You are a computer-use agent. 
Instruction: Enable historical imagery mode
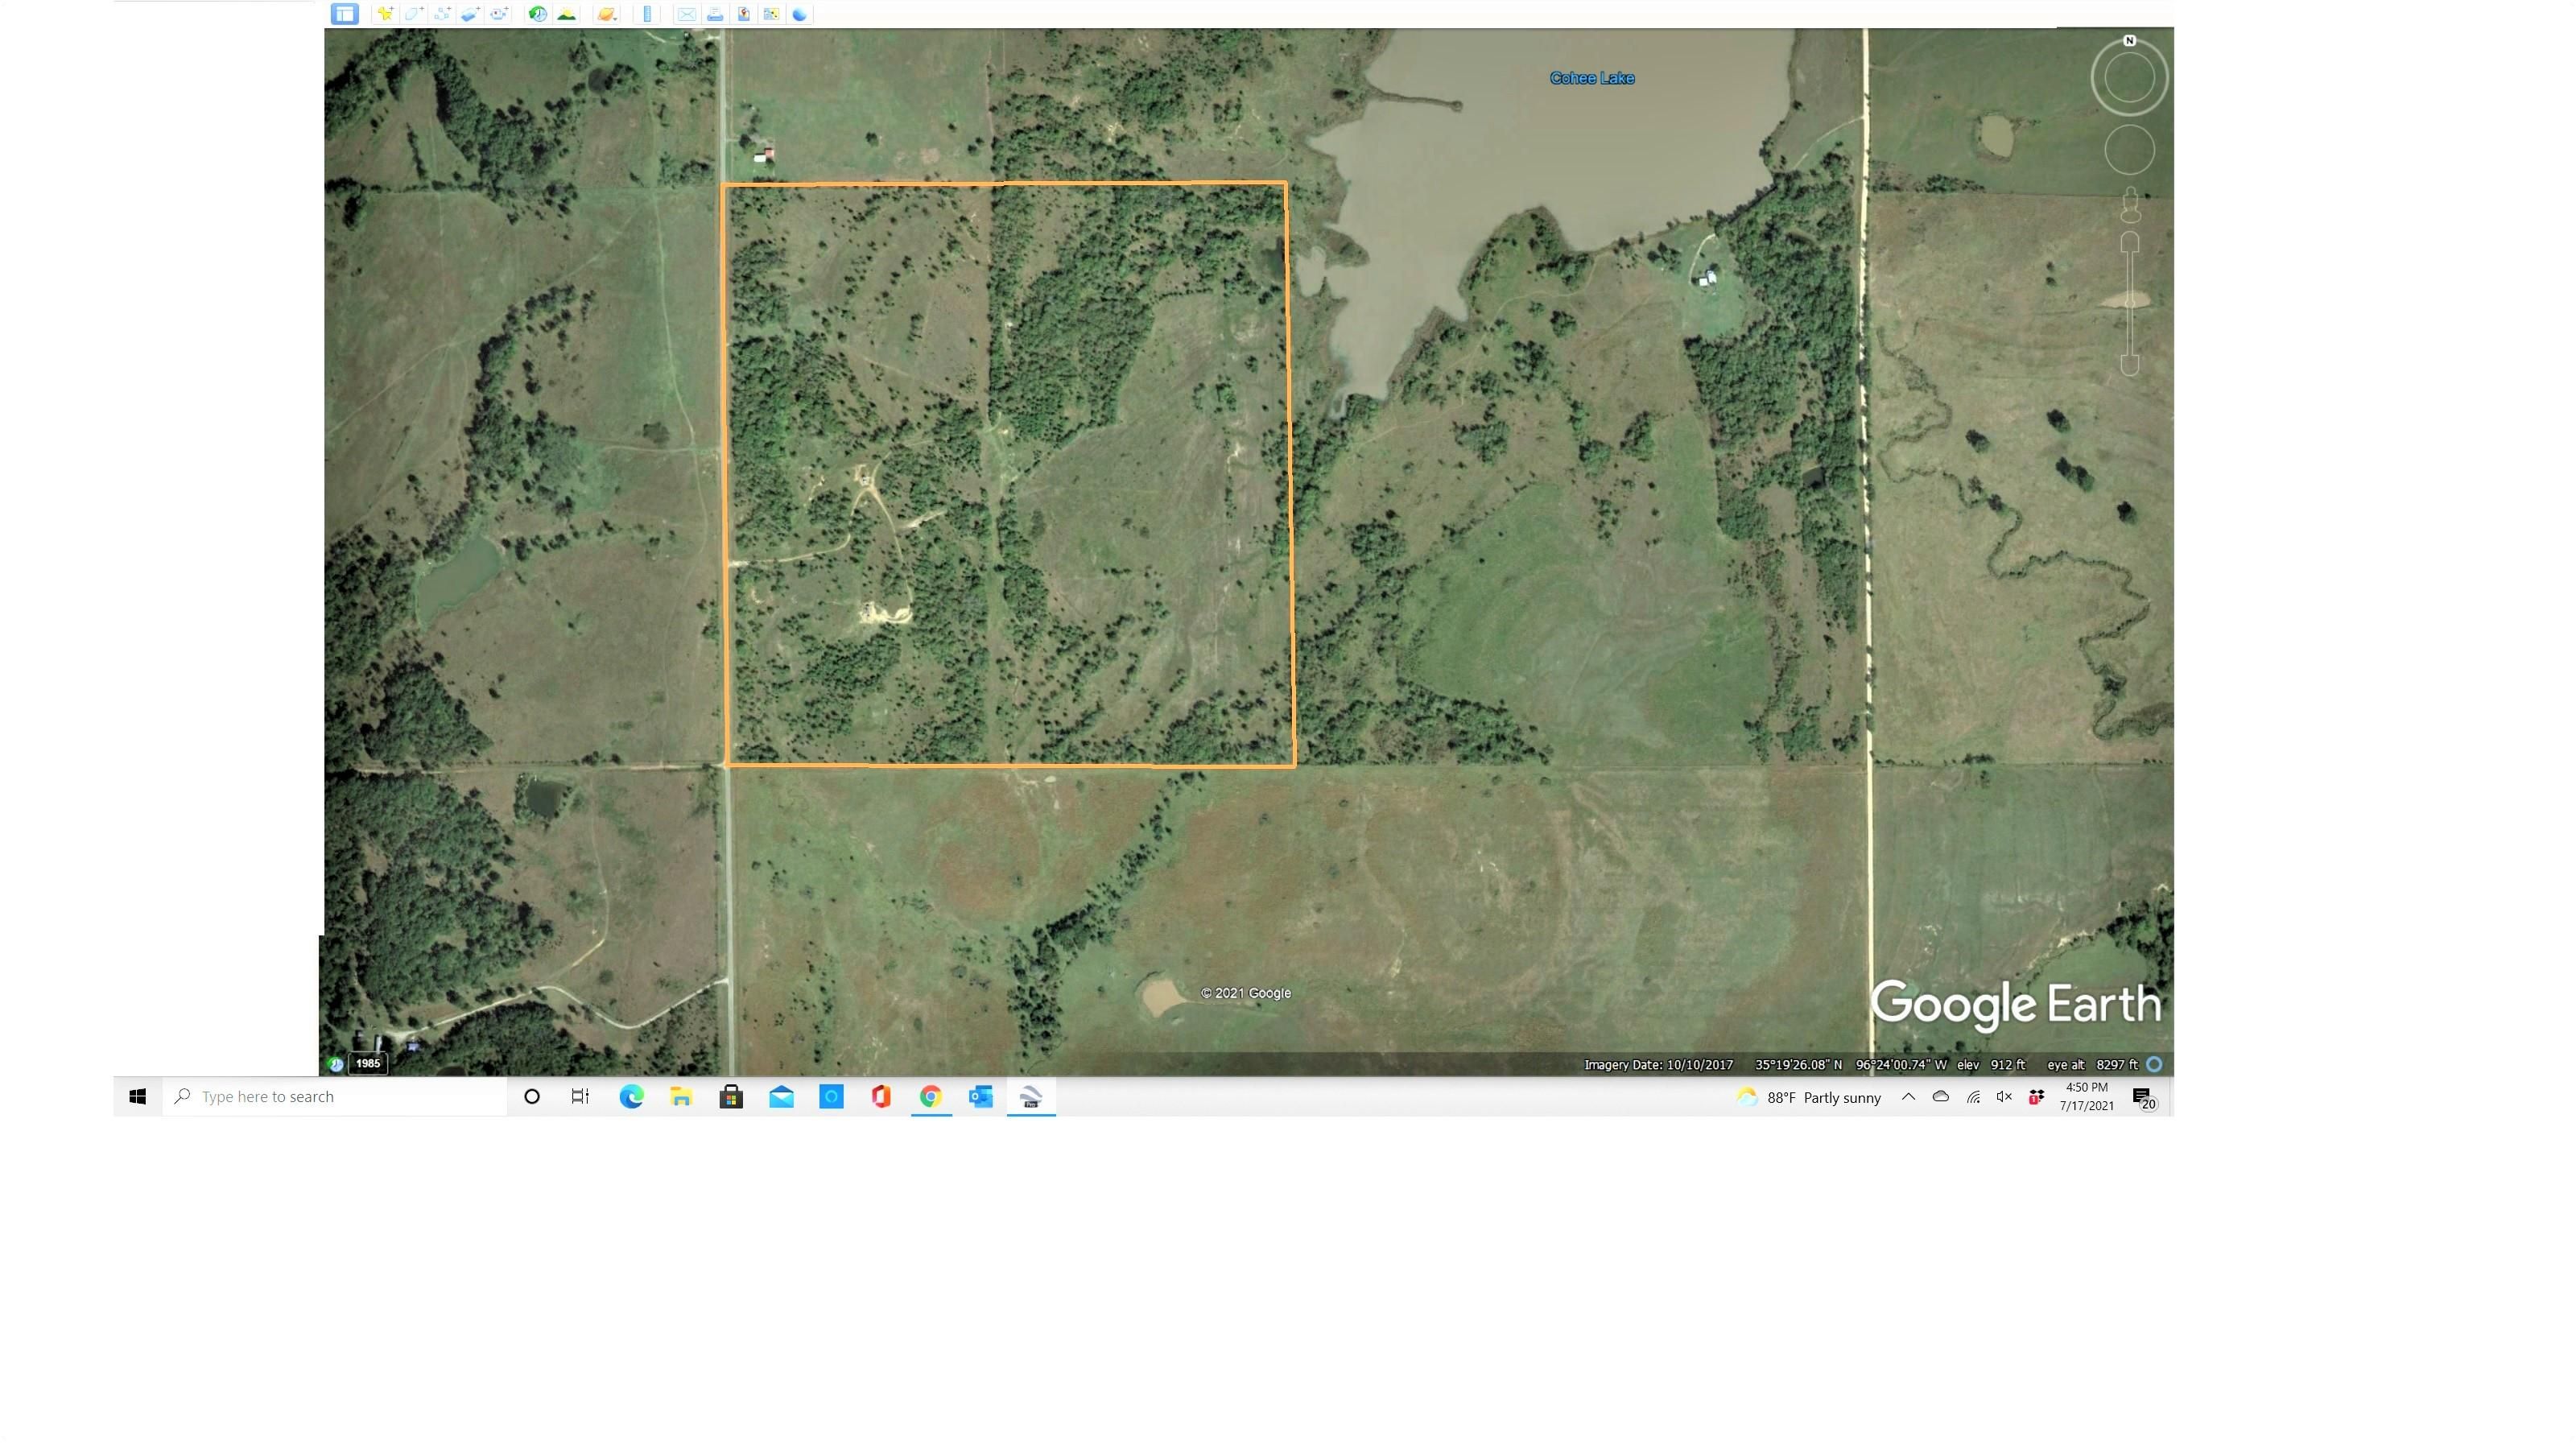[538, 14]
